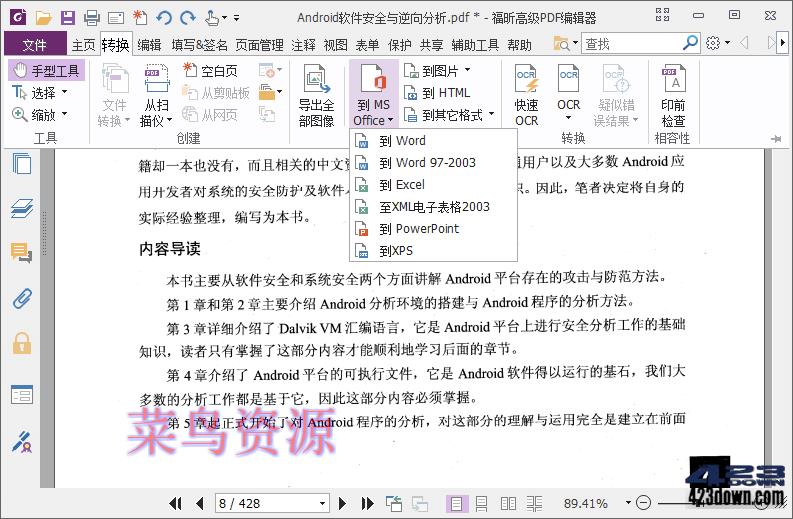The width and height of the screenshot is (793, 519).
Task: Run Quick OCR (快速OCR)
Action: (526, 95)
